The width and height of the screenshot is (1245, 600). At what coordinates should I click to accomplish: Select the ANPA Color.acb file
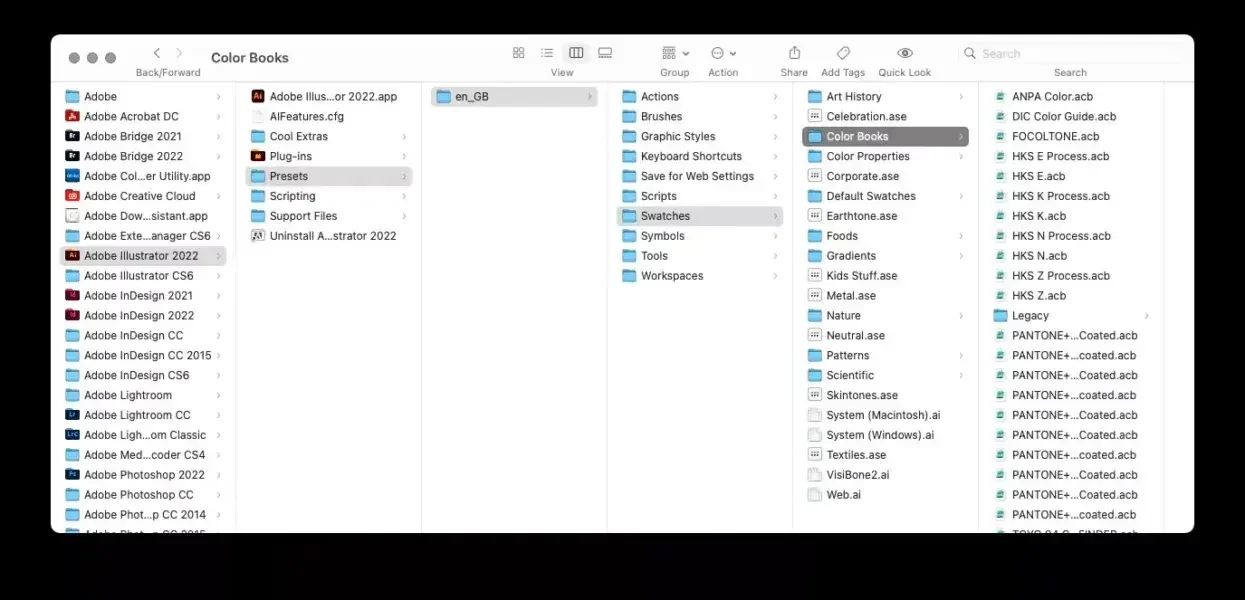1051,96
